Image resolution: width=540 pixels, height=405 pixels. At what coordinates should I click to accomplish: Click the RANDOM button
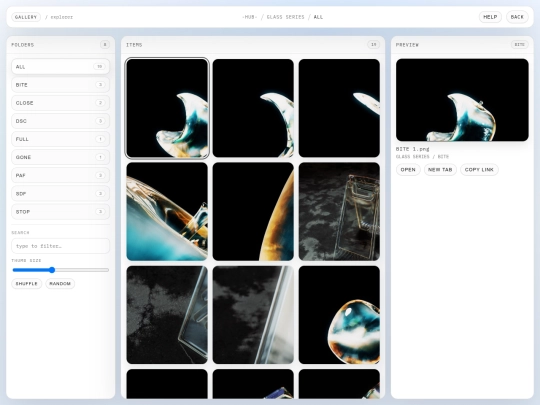(x=60, y=283)
